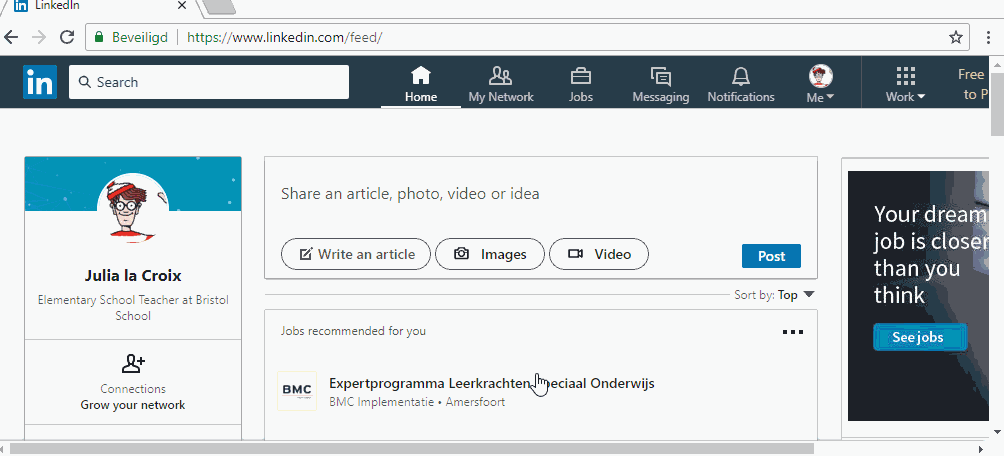Click the green secure padlock icon

[99, 37]
